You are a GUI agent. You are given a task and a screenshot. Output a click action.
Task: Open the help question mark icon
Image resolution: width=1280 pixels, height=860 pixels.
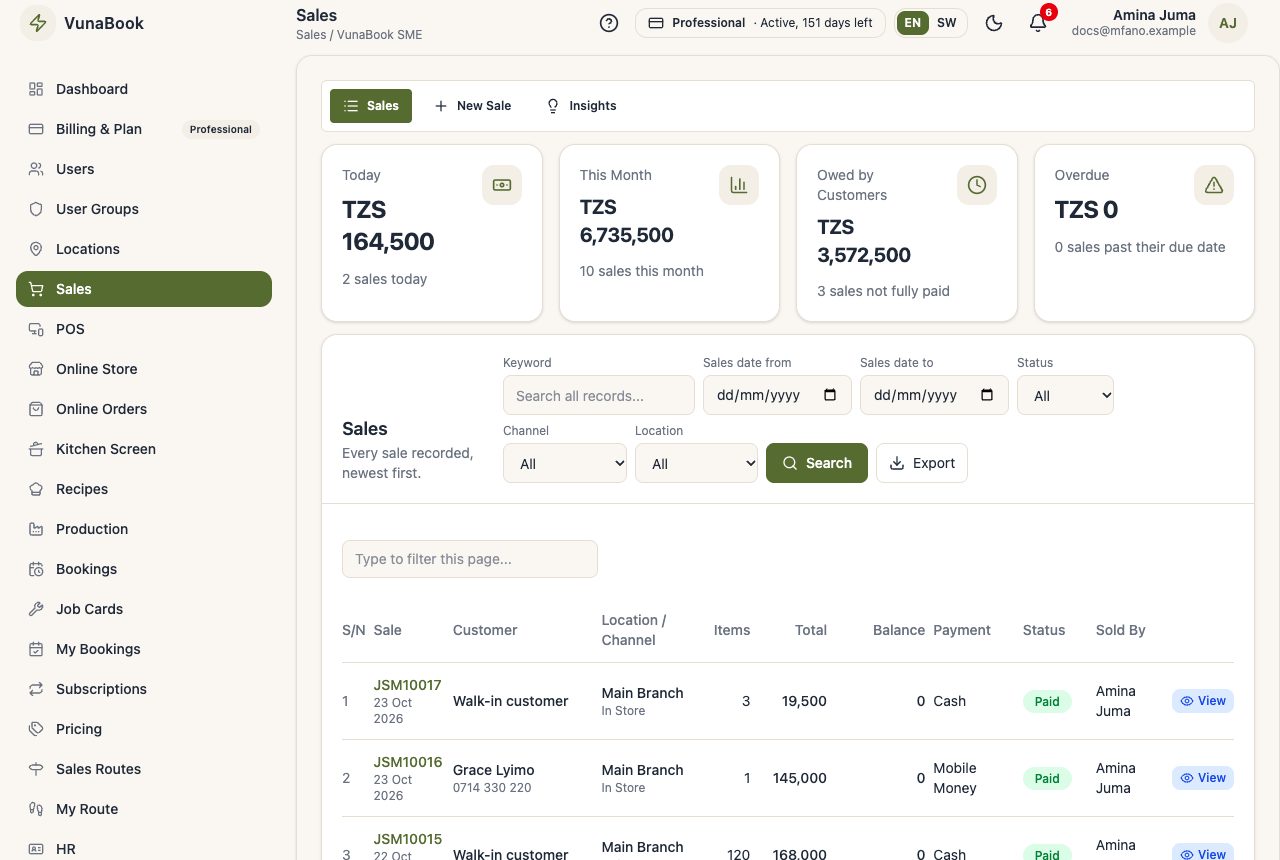pos(609,23)
